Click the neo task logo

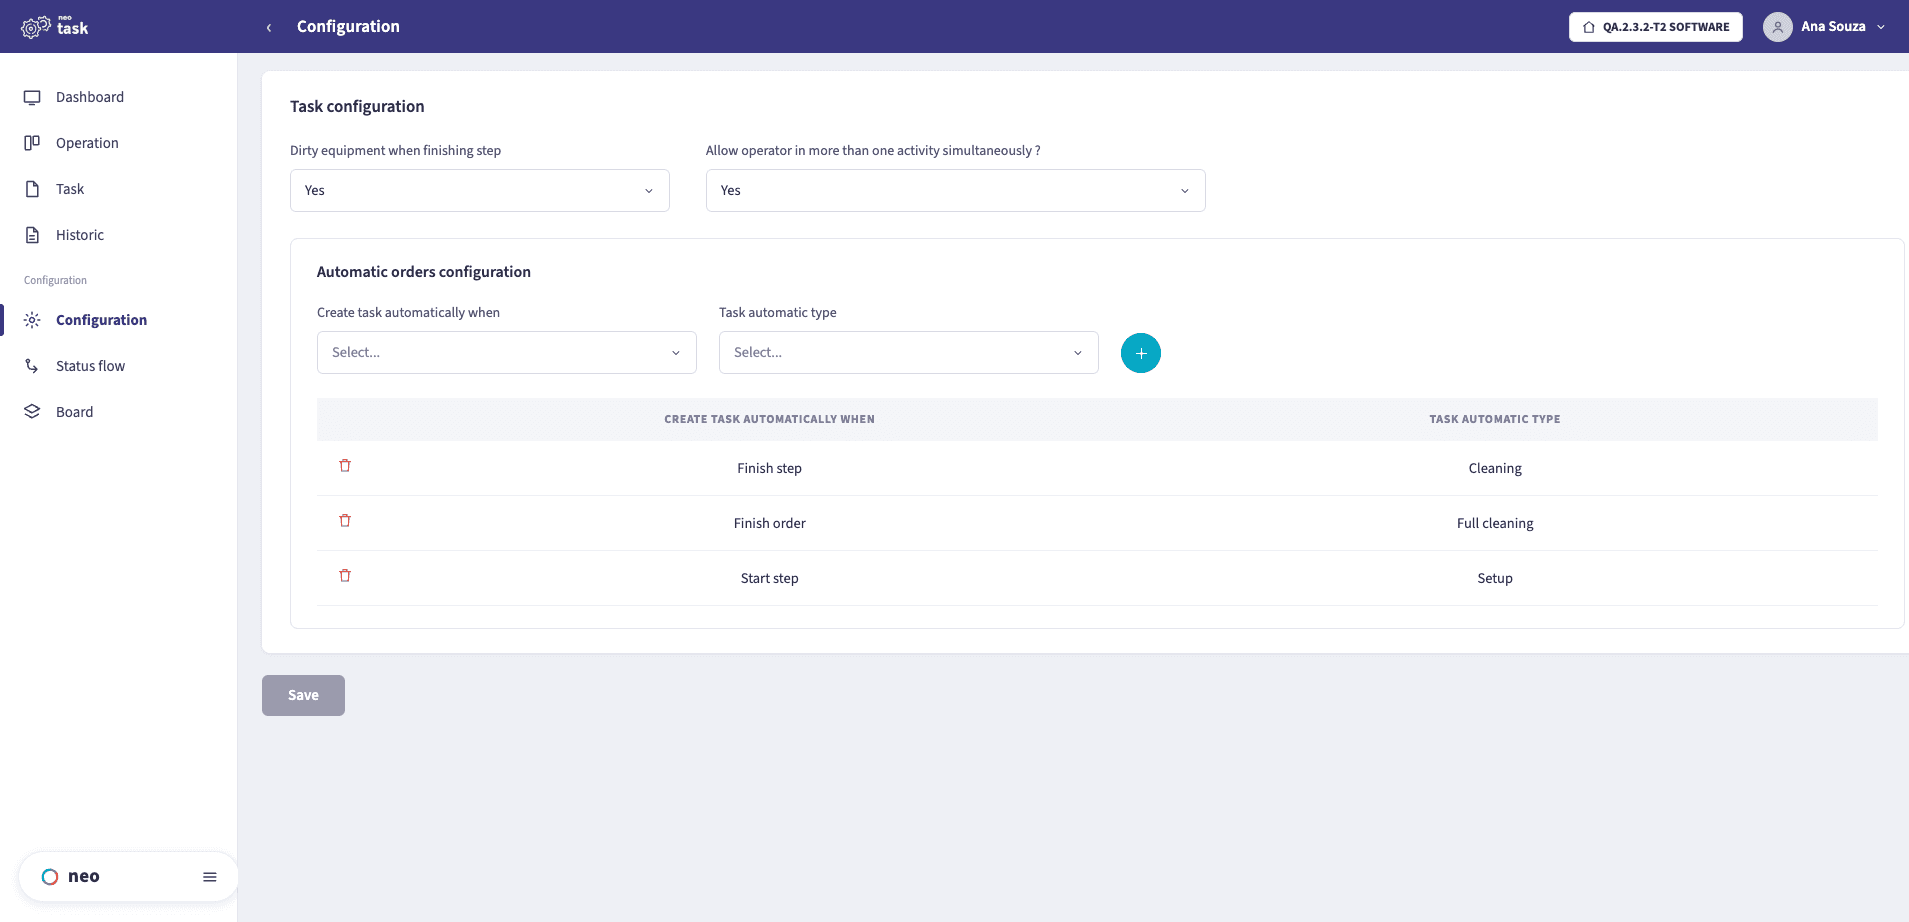click(x=55, y=27)
